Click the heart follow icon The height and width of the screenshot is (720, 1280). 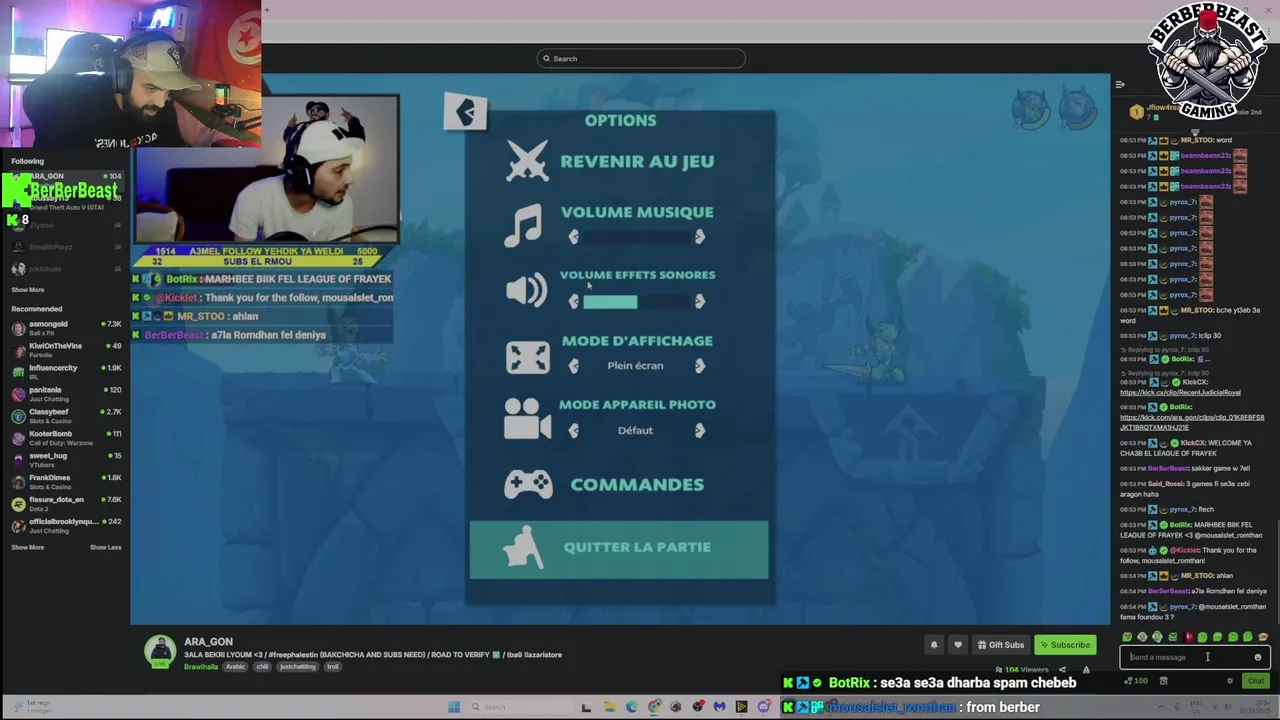point(958,645)
